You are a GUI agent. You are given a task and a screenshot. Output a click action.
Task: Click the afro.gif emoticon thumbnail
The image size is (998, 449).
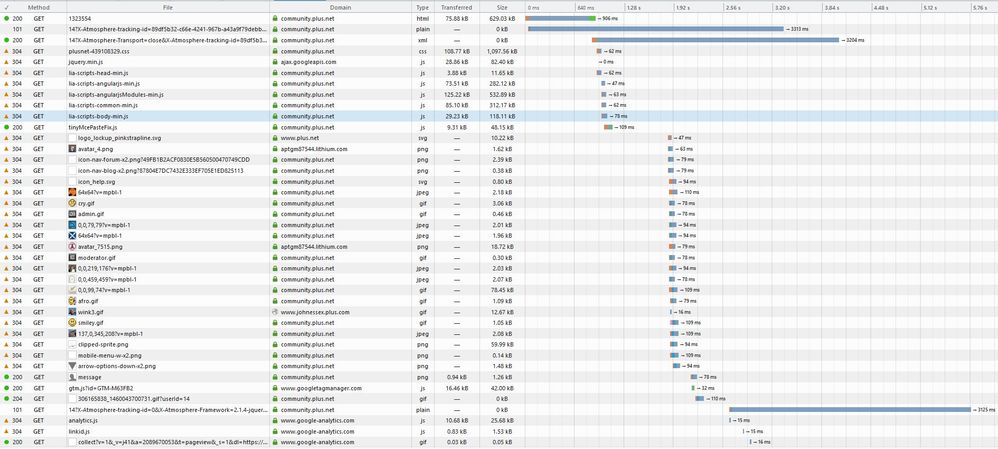[72, 300]
